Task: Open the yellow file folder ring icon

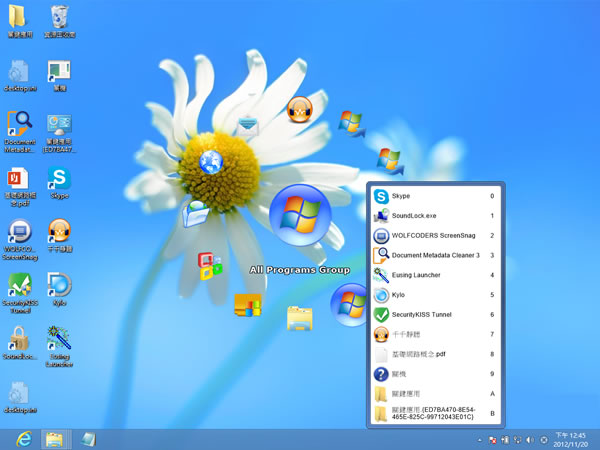Action: [300, 318]
